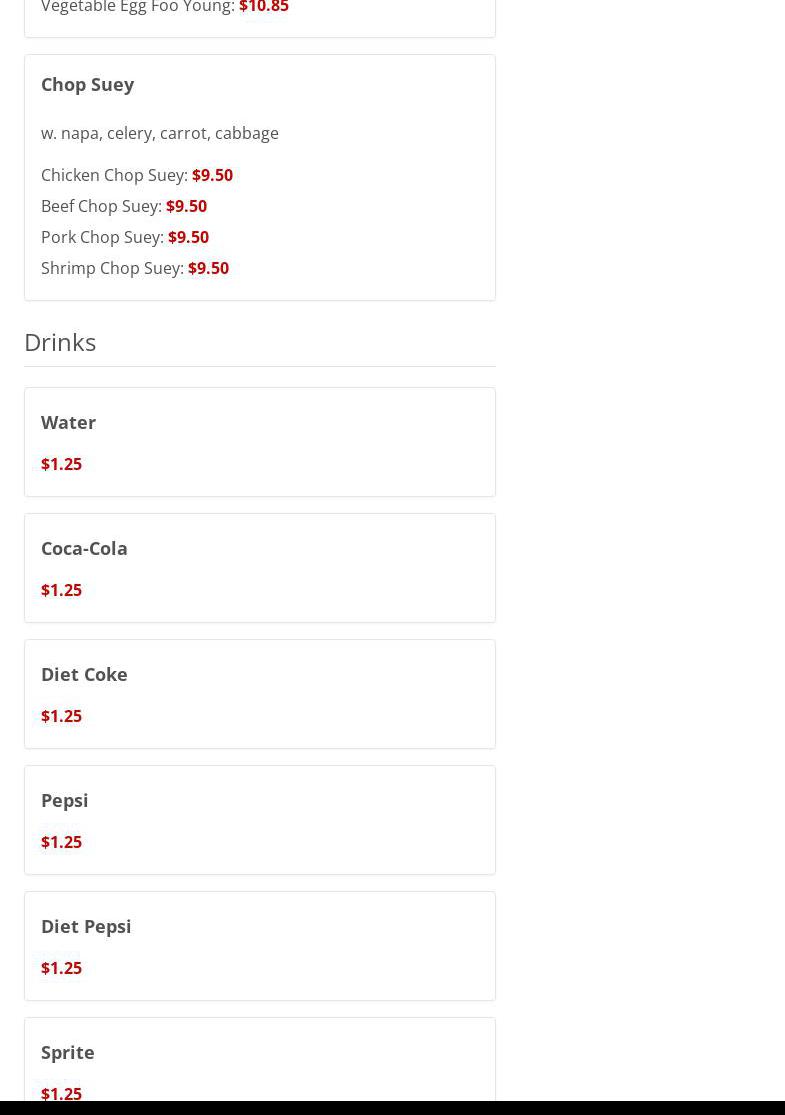Click the $1.25 price under Coca-Cola
The height and width of the screenshot is (1115, 785).
click(x=61, y=590)
